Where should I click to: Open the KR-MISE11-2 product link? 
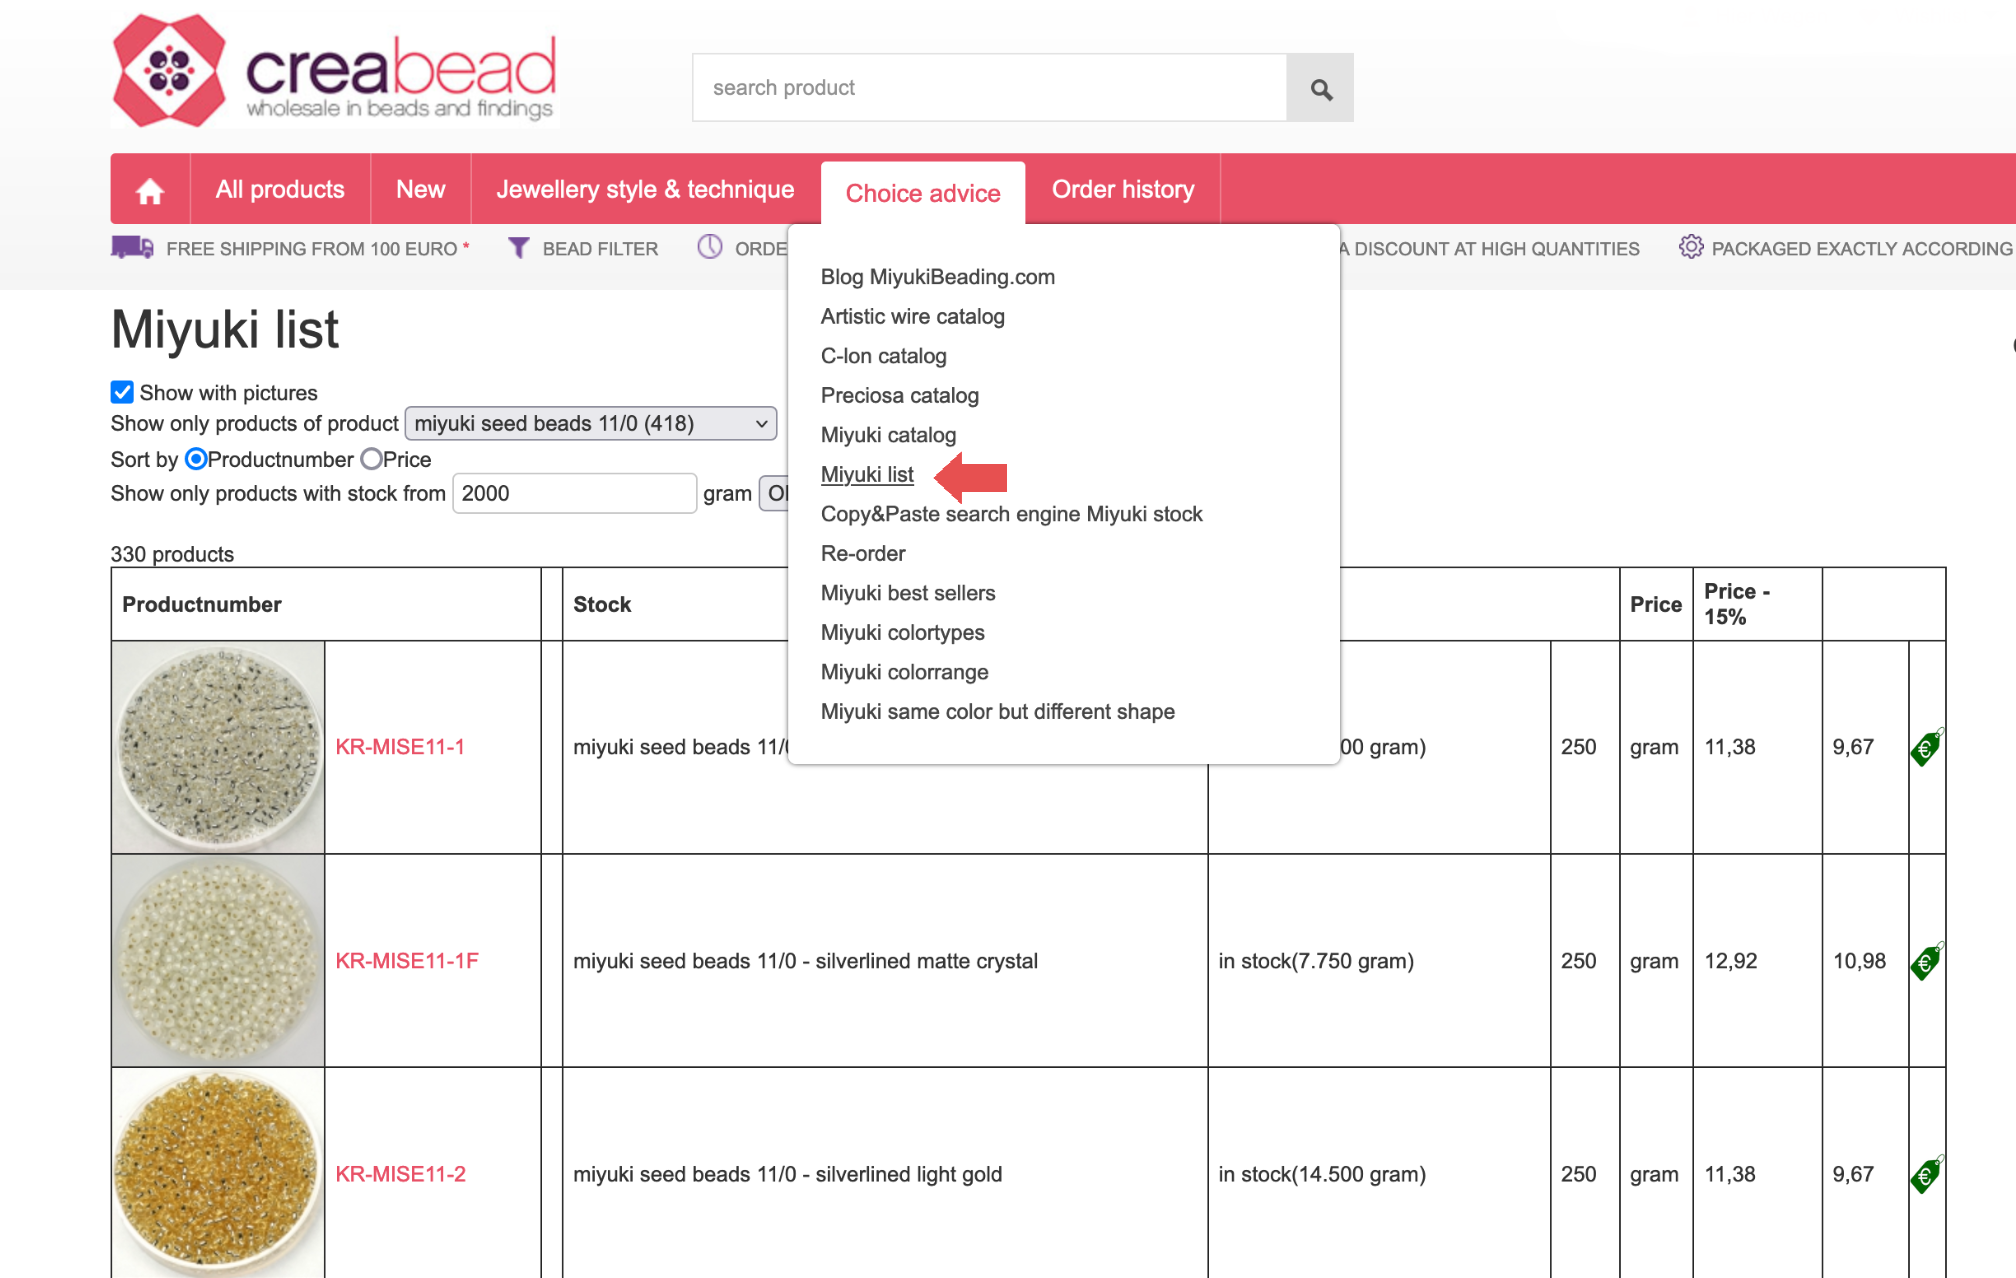tap(400, 1174)
